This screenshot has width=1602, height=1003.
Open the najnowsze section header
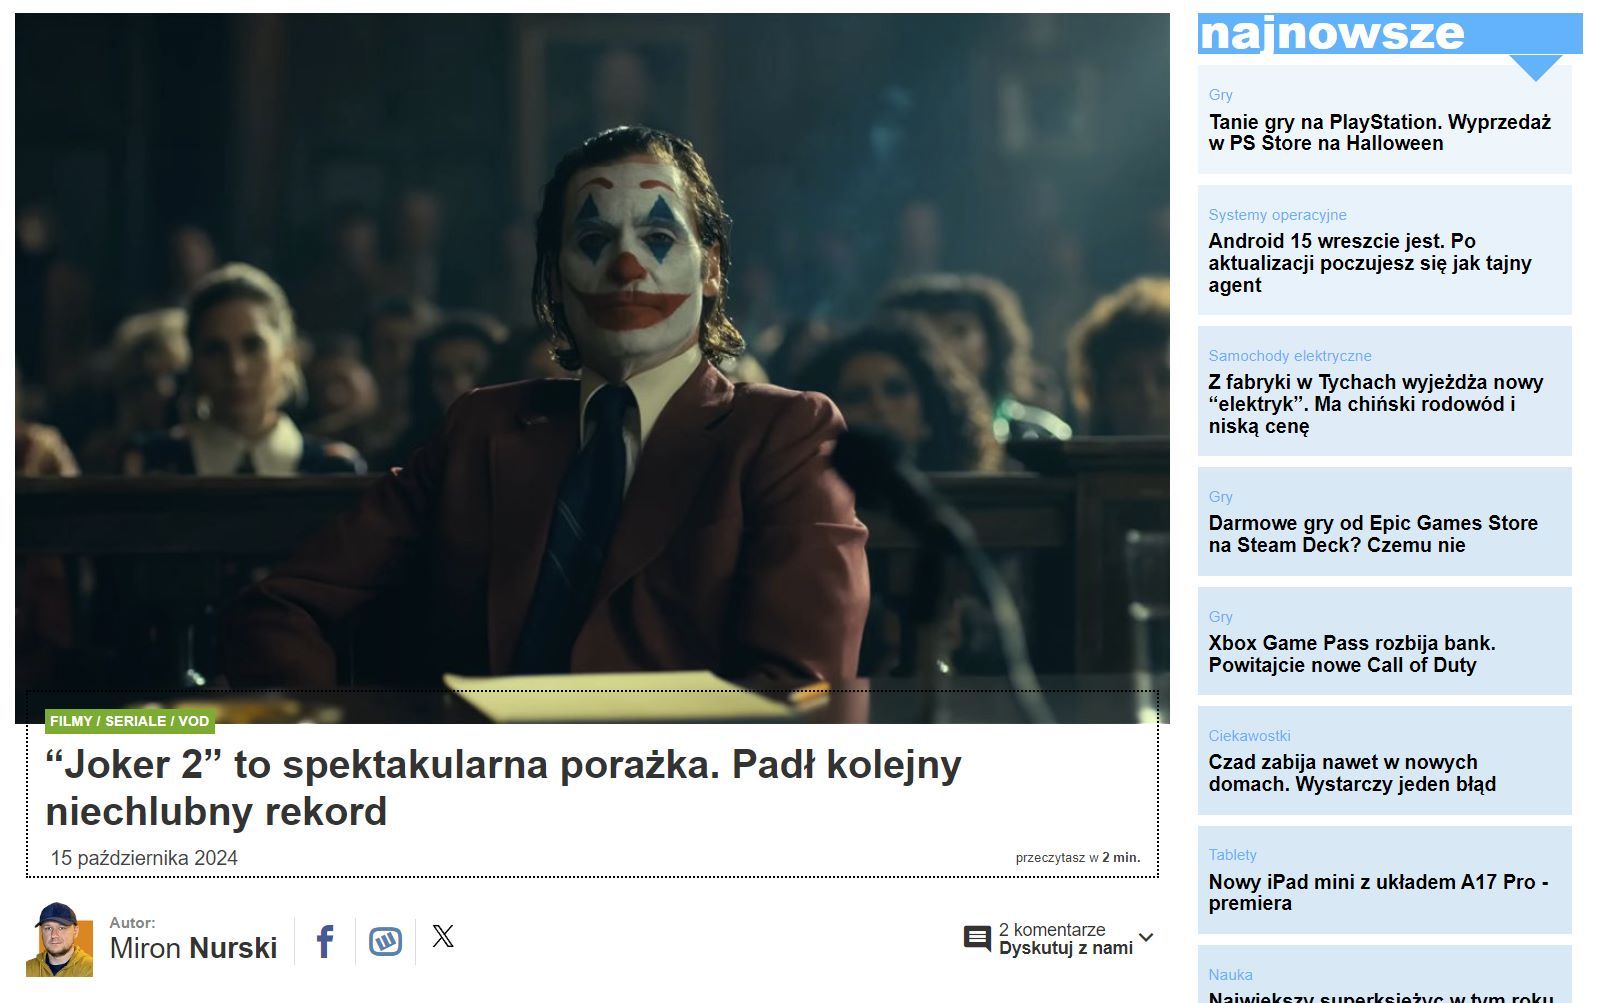[1390, 34]
